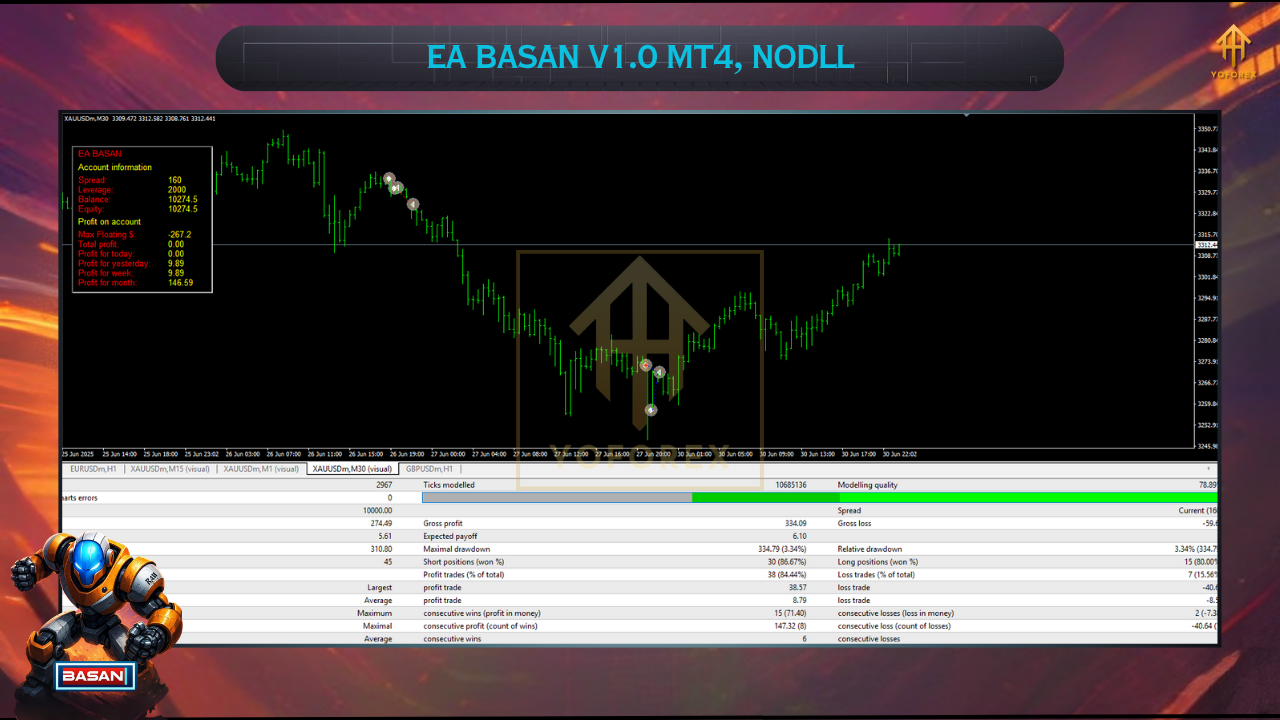Image resolution: width=1280 pixels, height=720 pixels.
Task: Click the modelling quality progress bar
Action: click(819, 497)
